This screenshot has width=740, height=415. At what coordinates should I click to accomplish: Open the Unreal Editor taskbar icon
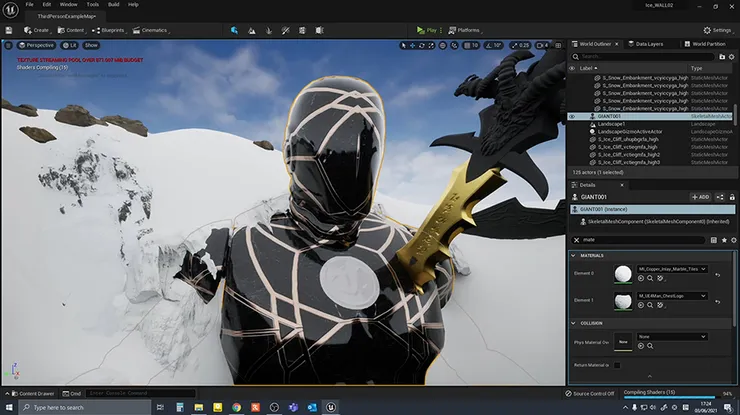[x=331, y=407]
